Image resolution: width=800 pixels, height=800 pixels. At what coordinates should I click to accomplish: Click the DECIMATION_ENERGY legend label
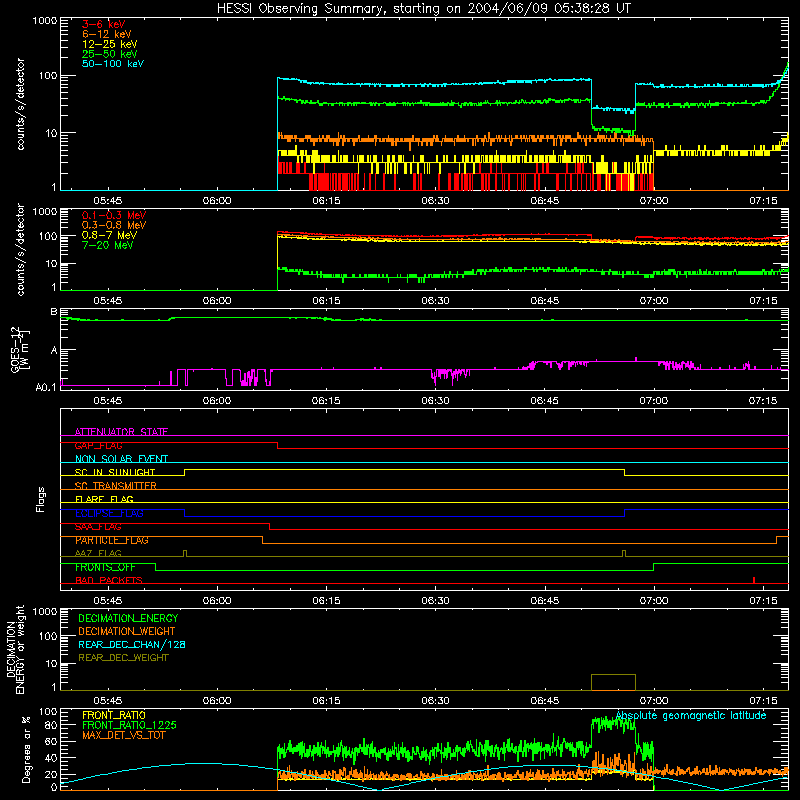click(128, 618)
